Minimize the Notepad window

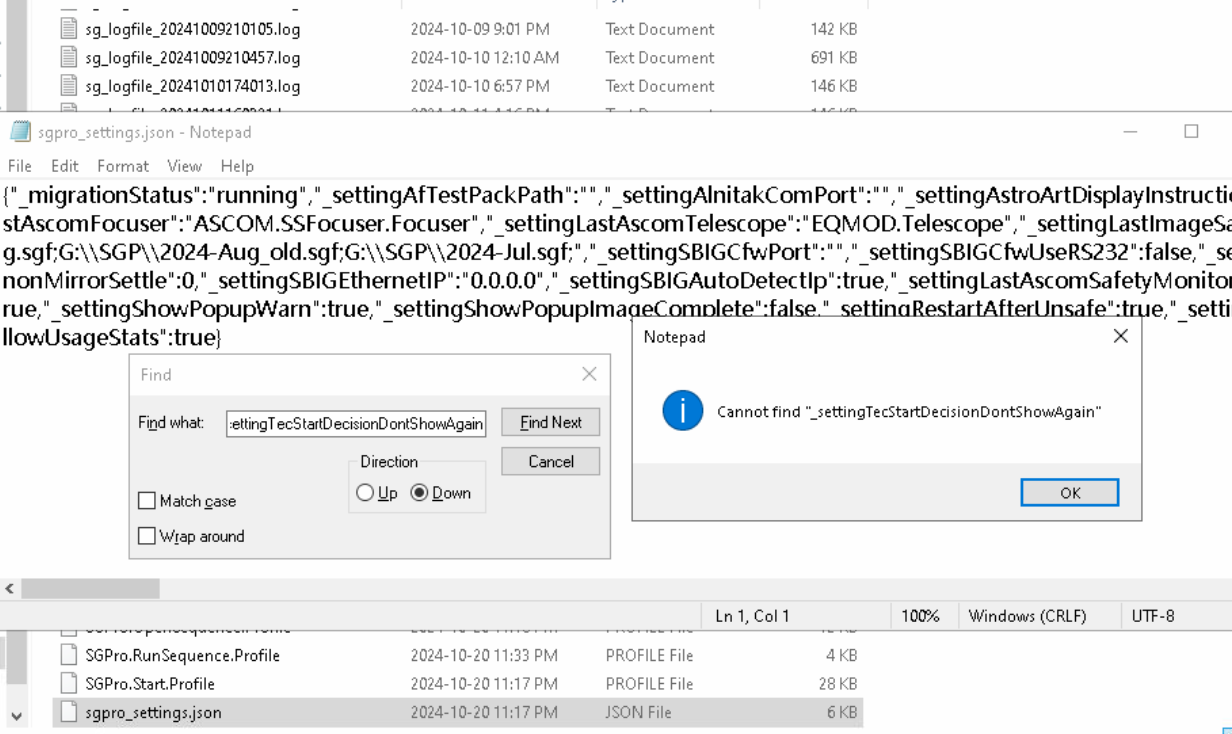click(x=1129, y=132)
